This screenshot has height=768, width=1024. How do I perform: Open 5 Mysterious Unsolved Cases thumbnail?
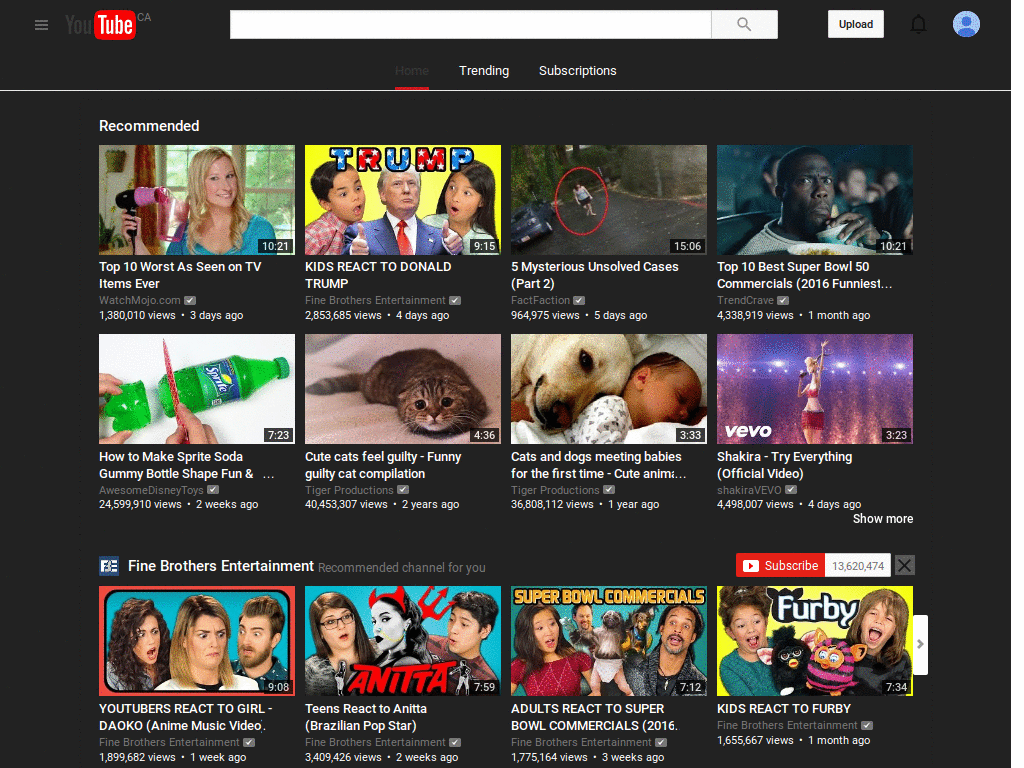tap(609, 200)
